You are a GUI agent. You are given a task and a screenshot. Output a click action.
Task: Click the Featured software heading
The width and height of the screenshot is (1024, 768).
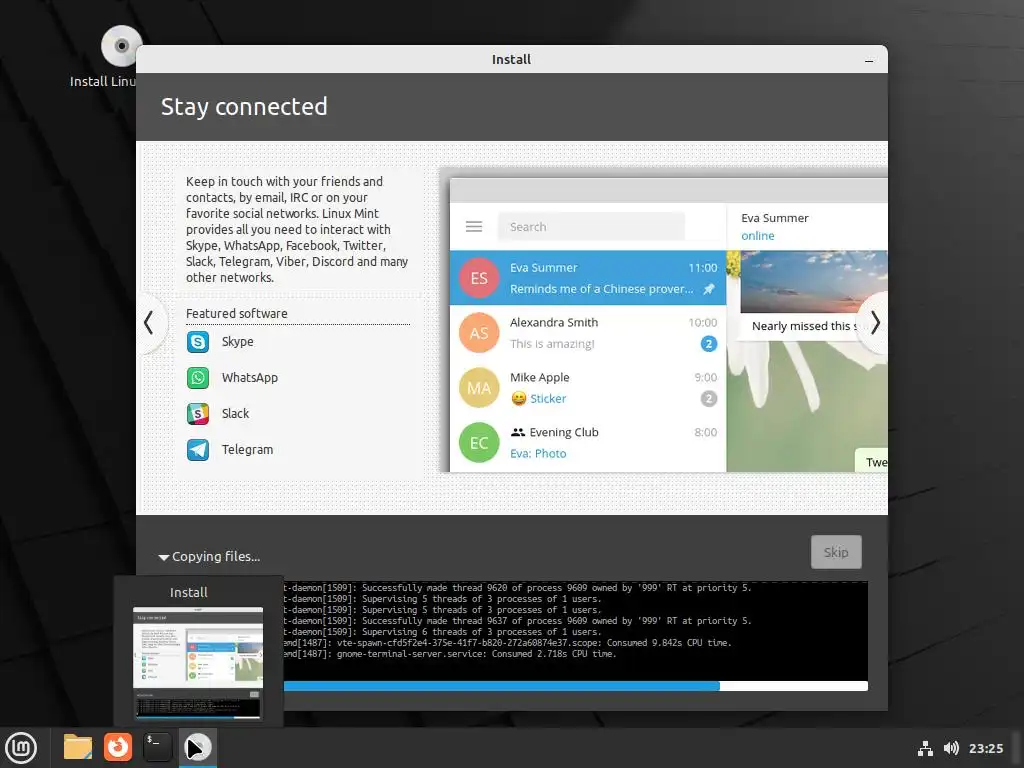tap(236, 313)
